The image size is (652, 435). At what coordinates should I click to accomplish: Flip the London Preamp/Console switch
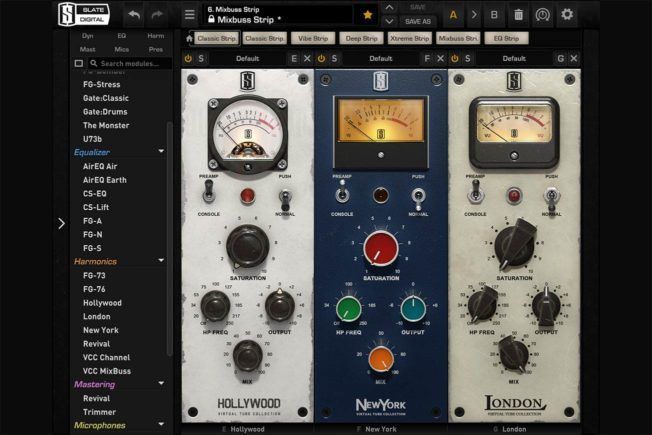click(x=475, y=193)
